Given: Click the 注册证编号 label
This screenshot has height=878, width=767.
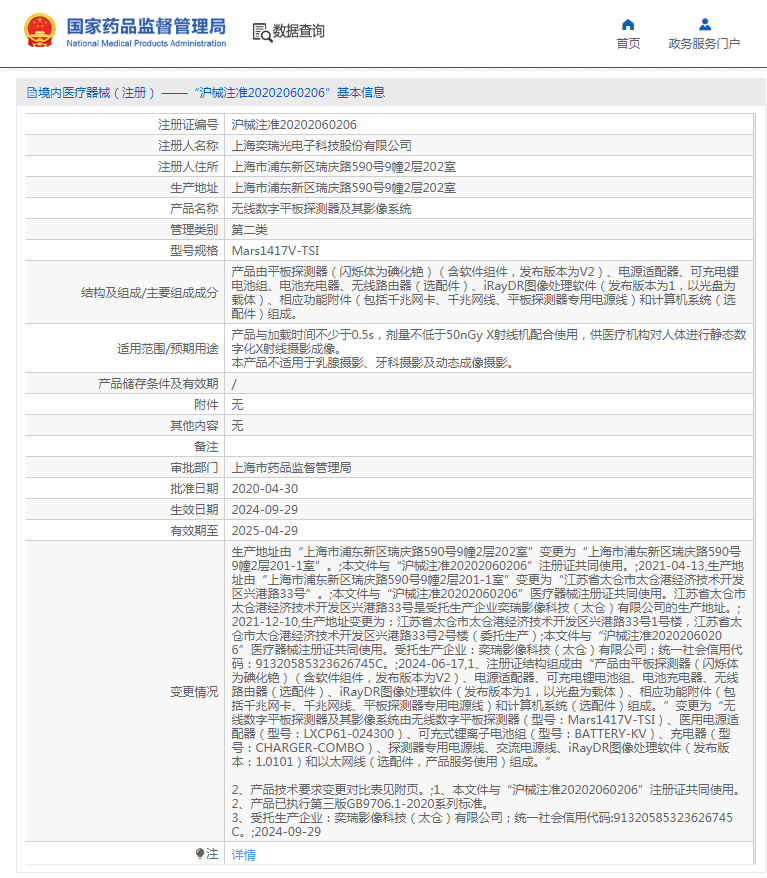Looking at the screenshot, I should click(x=188, y=124).
